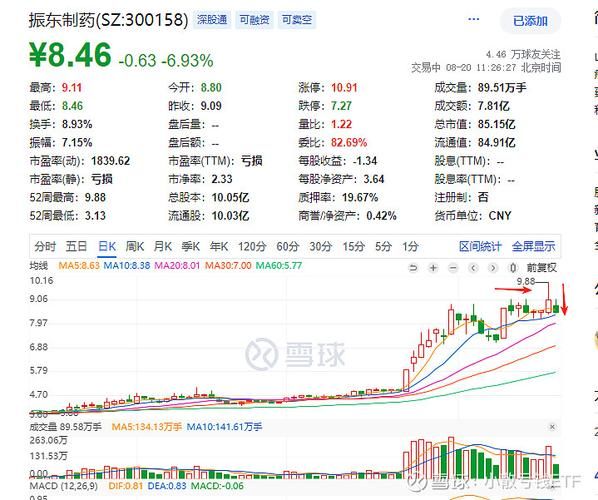
Task: Click the 可融资 tag
Action: tap(254, 19)
